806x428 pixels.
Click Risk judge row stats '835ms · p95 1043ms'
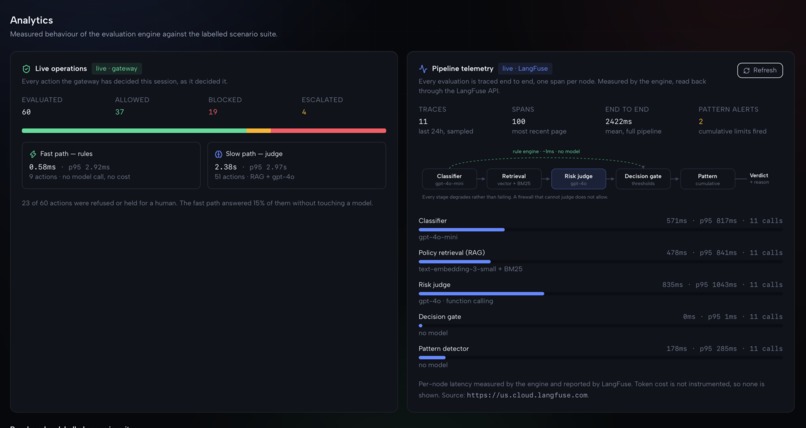click(x=699, y=285)
